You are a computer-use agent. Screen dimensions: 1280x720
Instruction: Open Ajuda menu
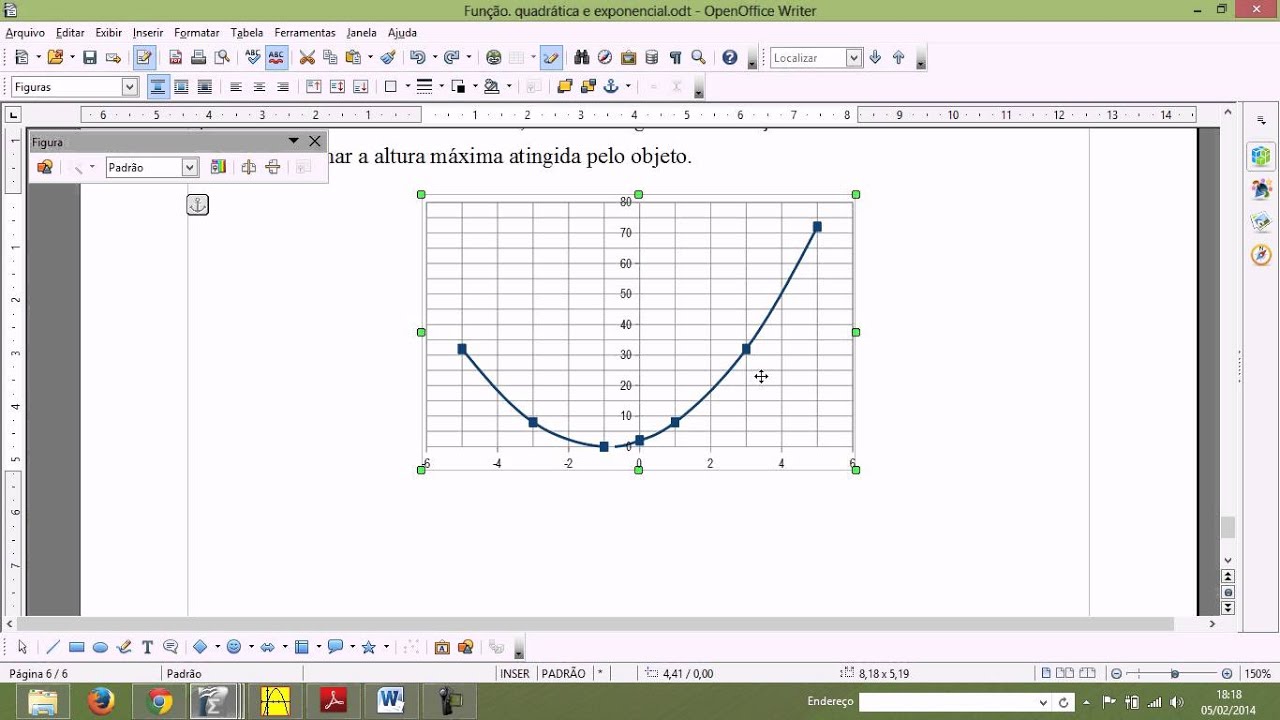click(402, 33)
